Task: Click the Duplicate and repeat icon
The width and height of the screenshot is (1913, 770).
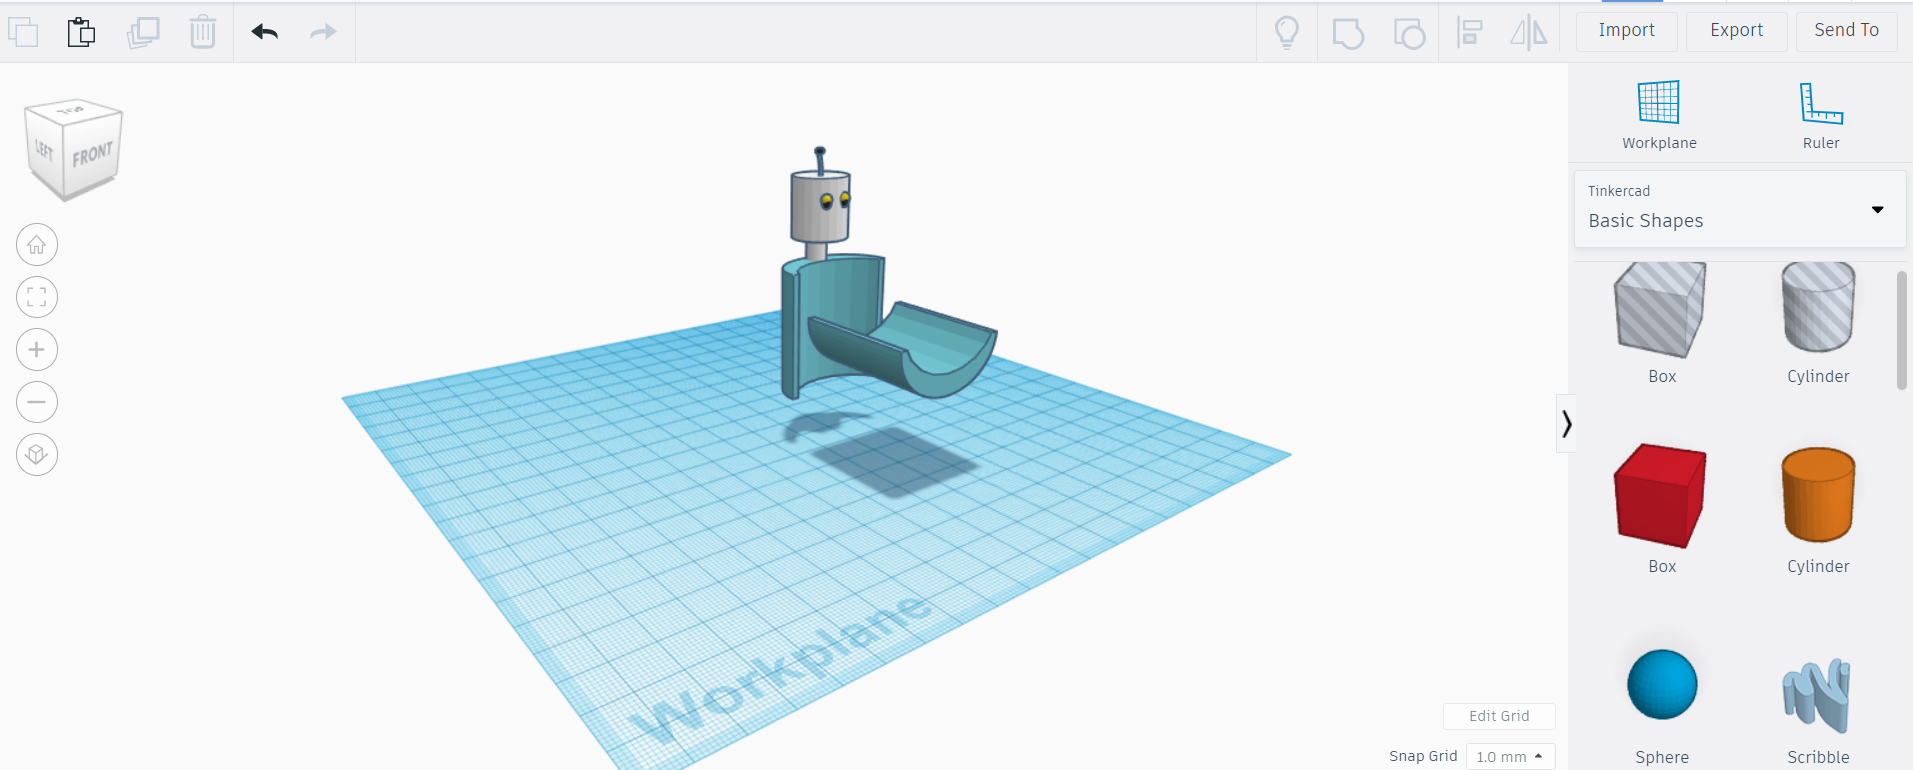Action: [143, 32]
